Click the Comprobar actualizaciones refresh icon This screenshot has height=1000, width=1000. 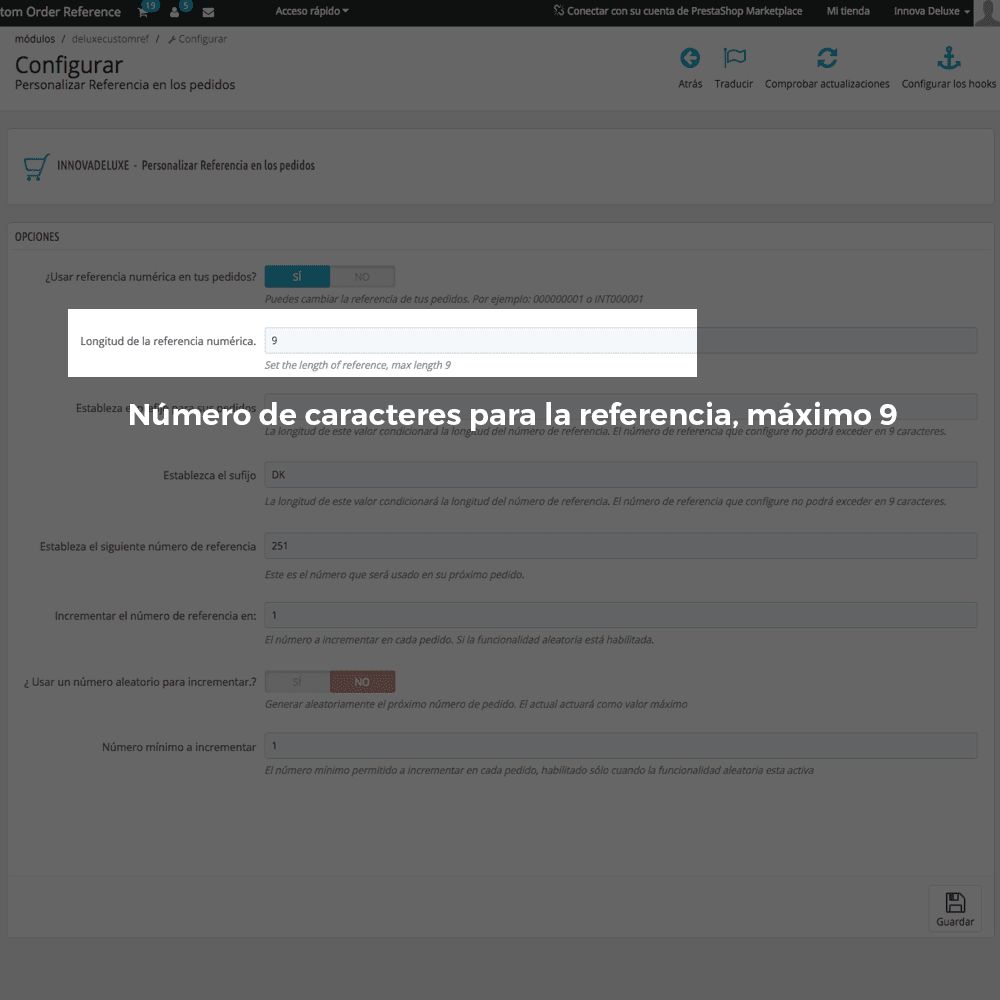827,58
